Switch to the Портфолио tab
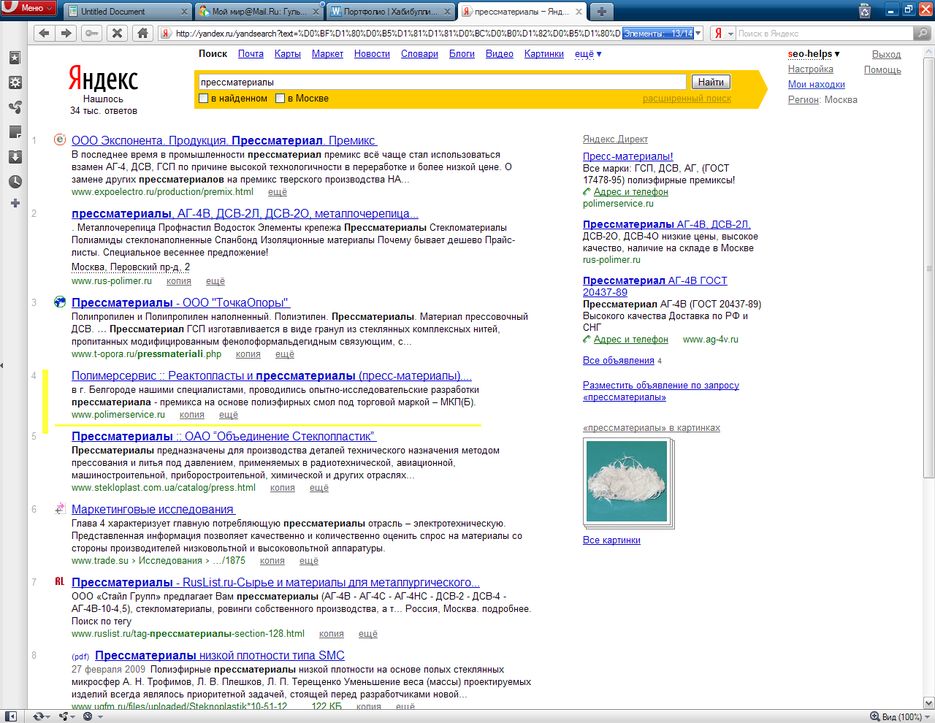Screen dimensions: 935x723 391,11
